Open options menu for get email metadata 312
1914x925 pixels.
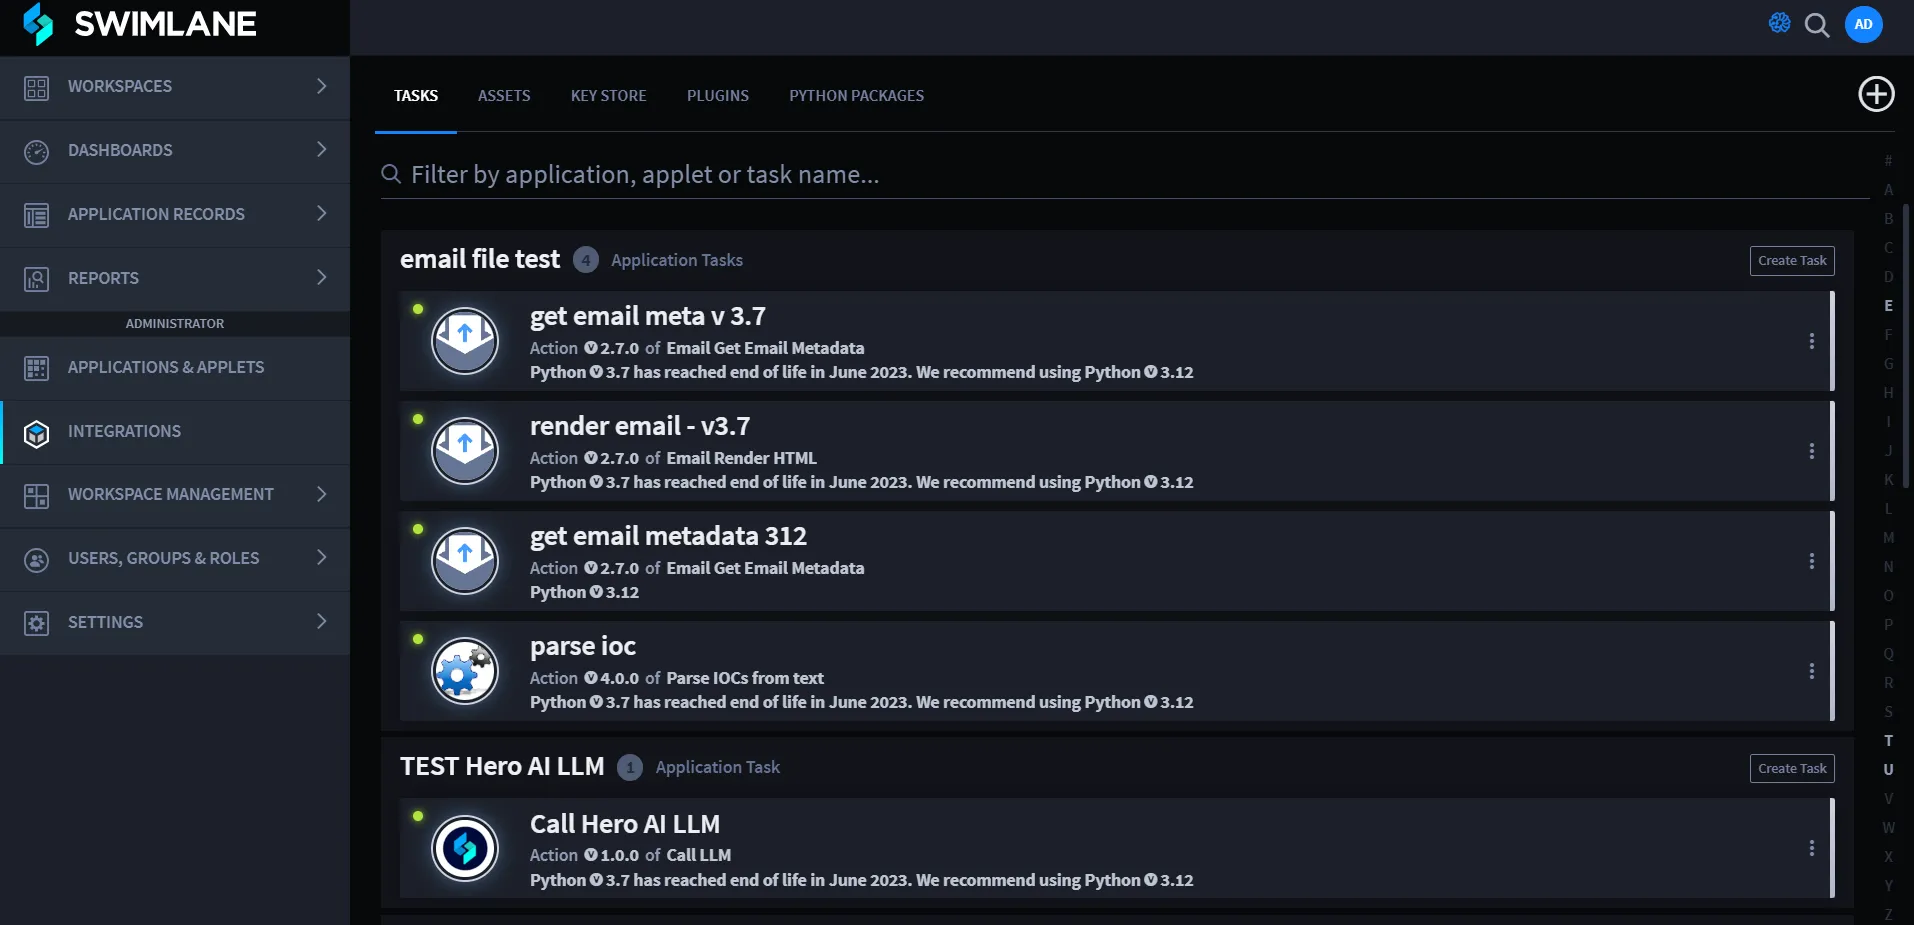(1811, 561)
